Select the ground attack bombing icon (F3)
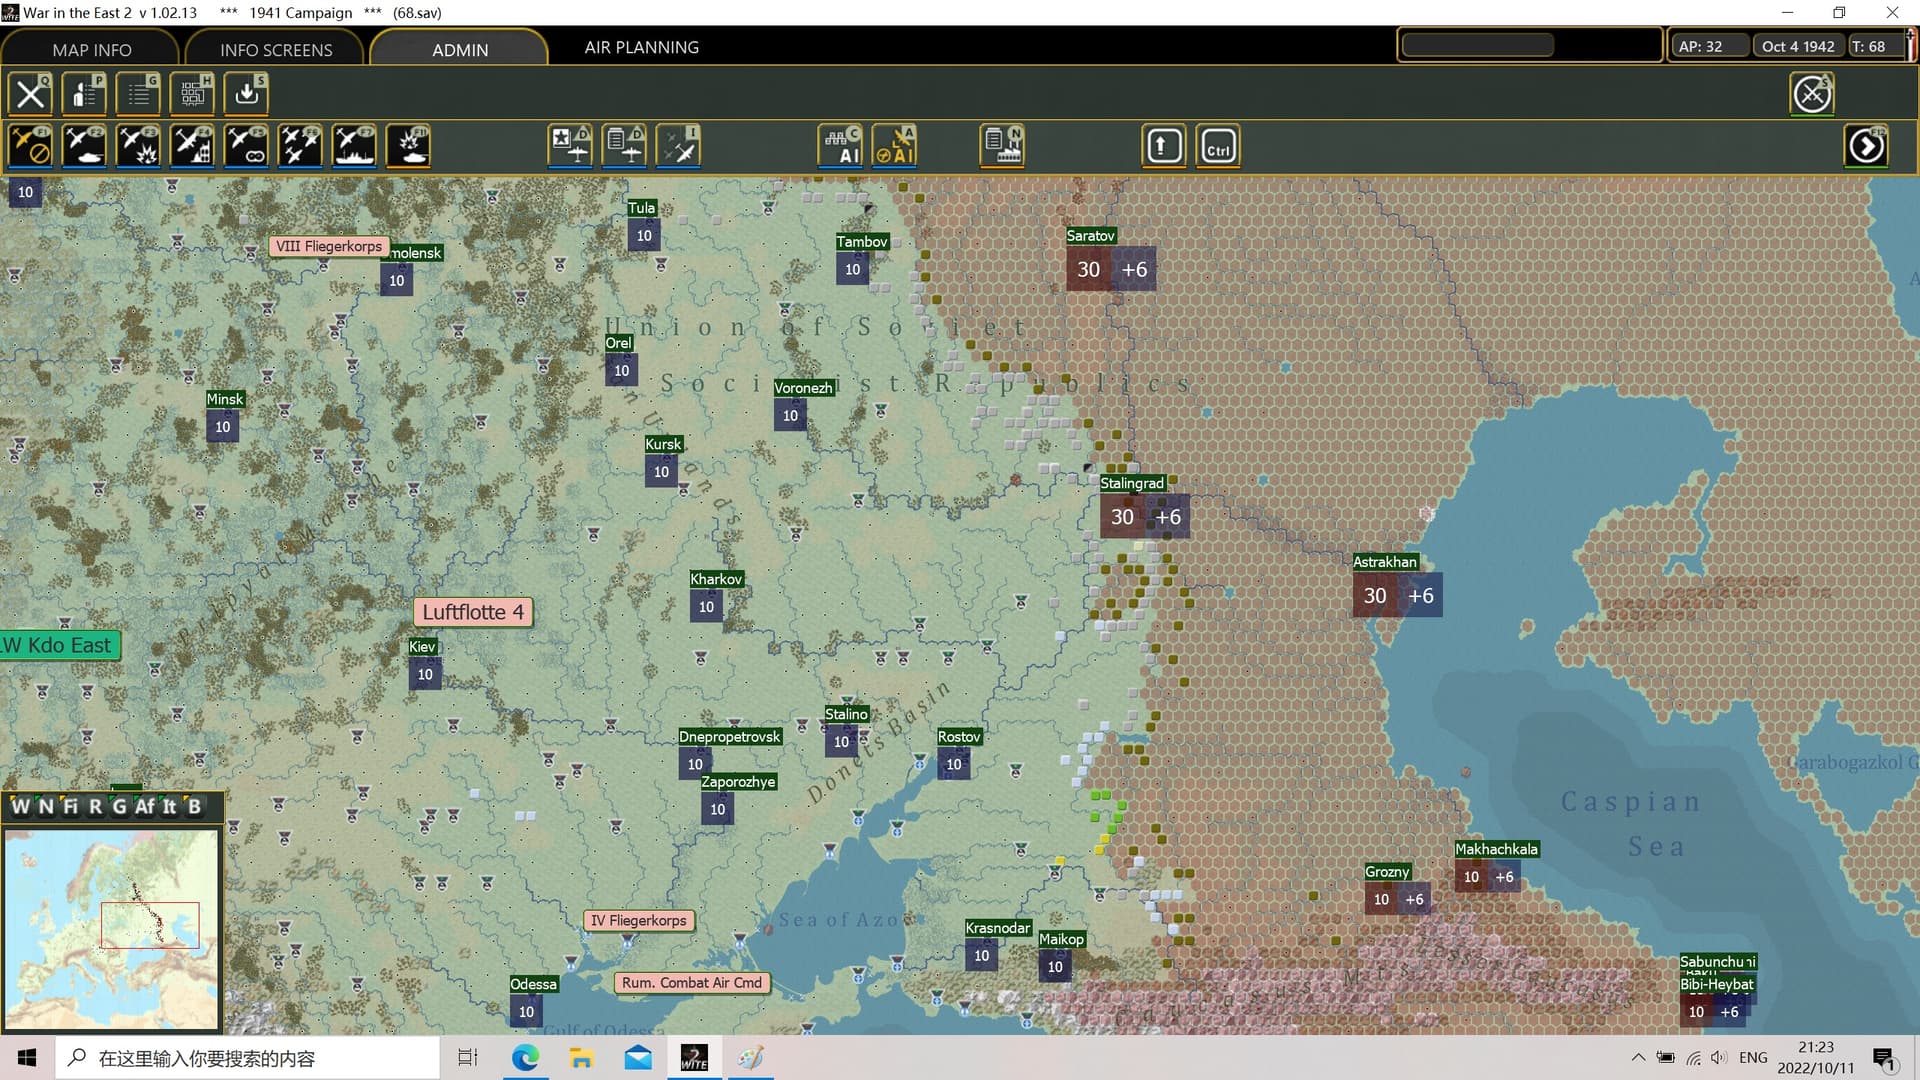1920x1080 pixels. (x=138, y=146)
